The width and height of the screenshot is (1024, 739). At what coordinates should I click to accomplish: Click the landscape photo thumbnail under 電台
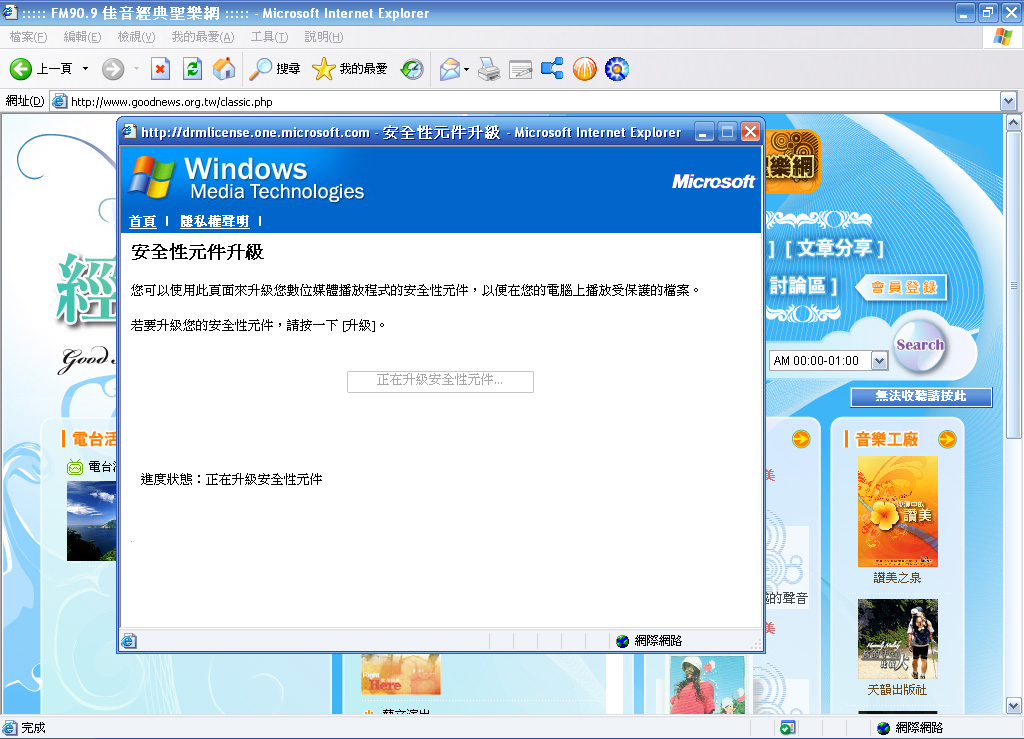point(91,521)
